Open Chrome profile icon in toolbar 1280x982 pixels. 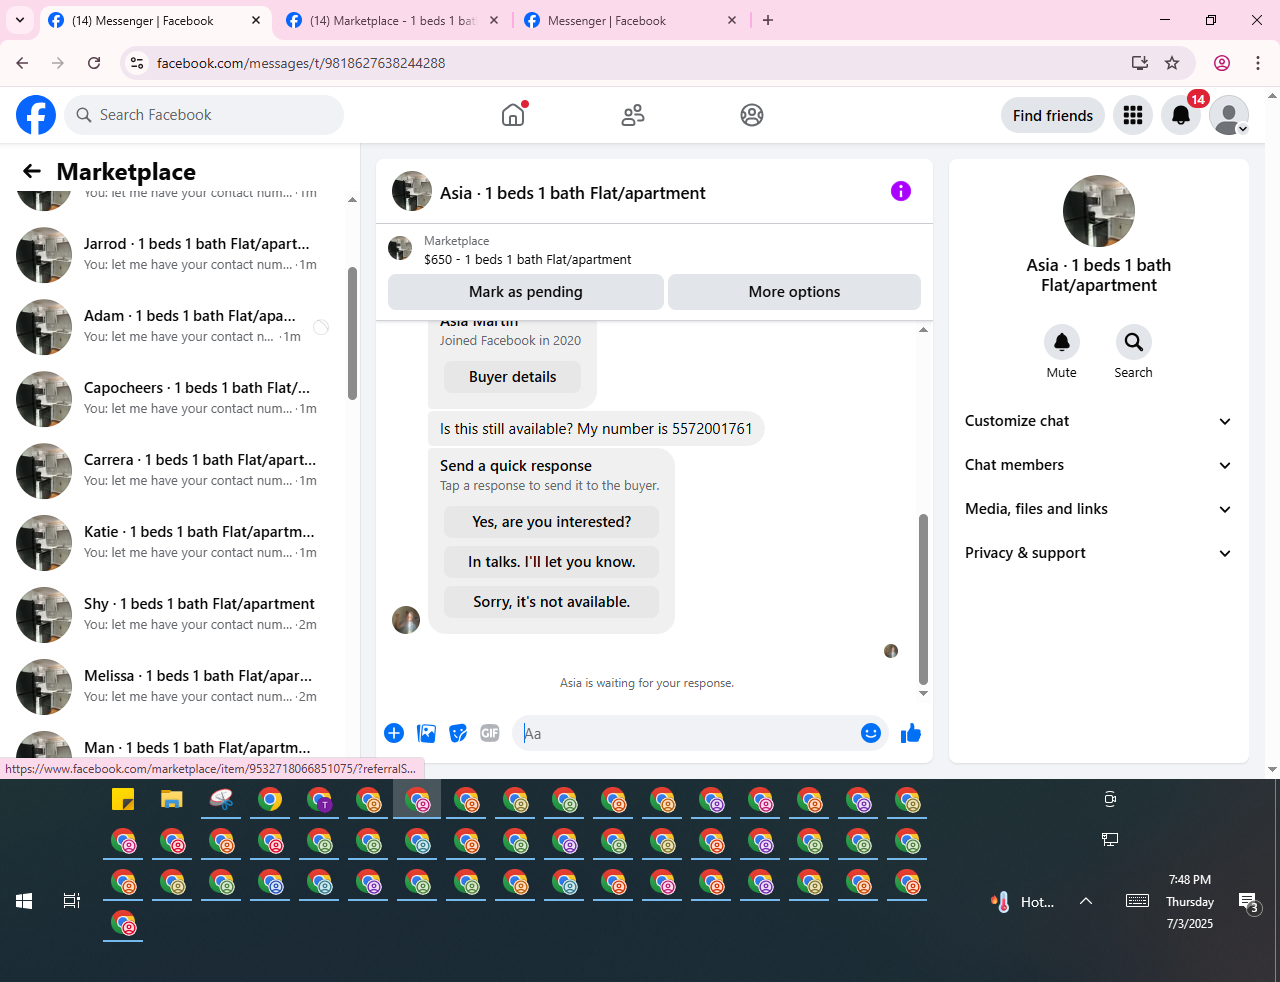click(1222, 63)
